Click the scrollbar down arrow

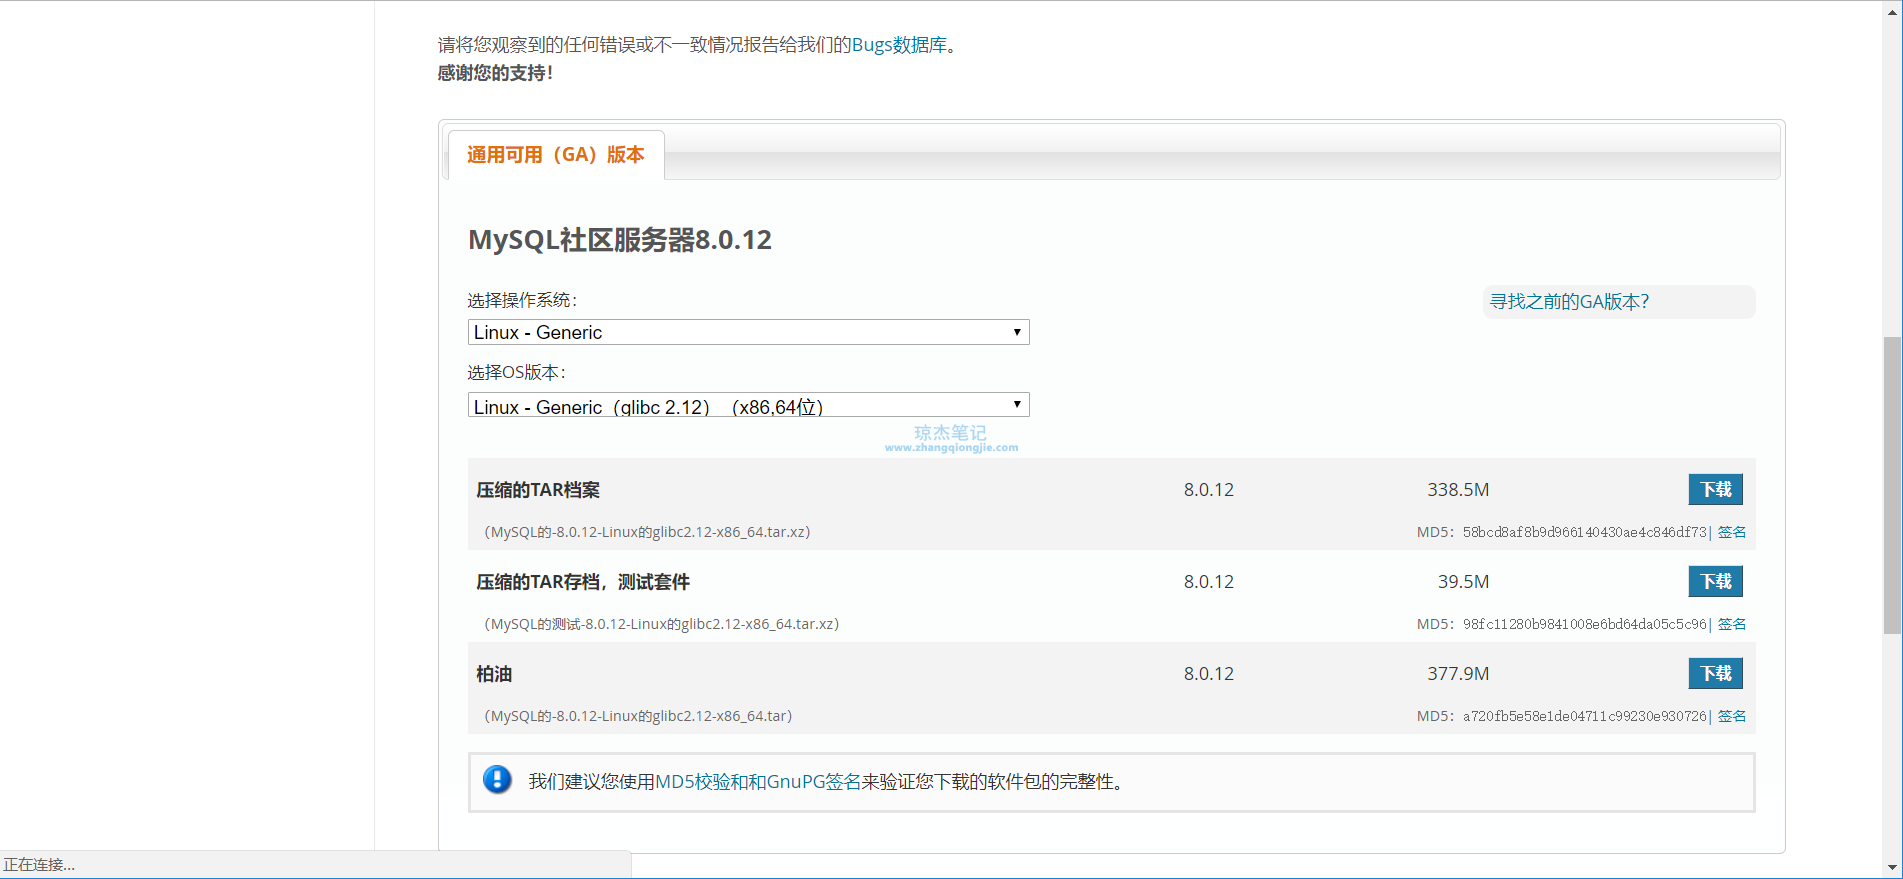[x=1892, y=868]
